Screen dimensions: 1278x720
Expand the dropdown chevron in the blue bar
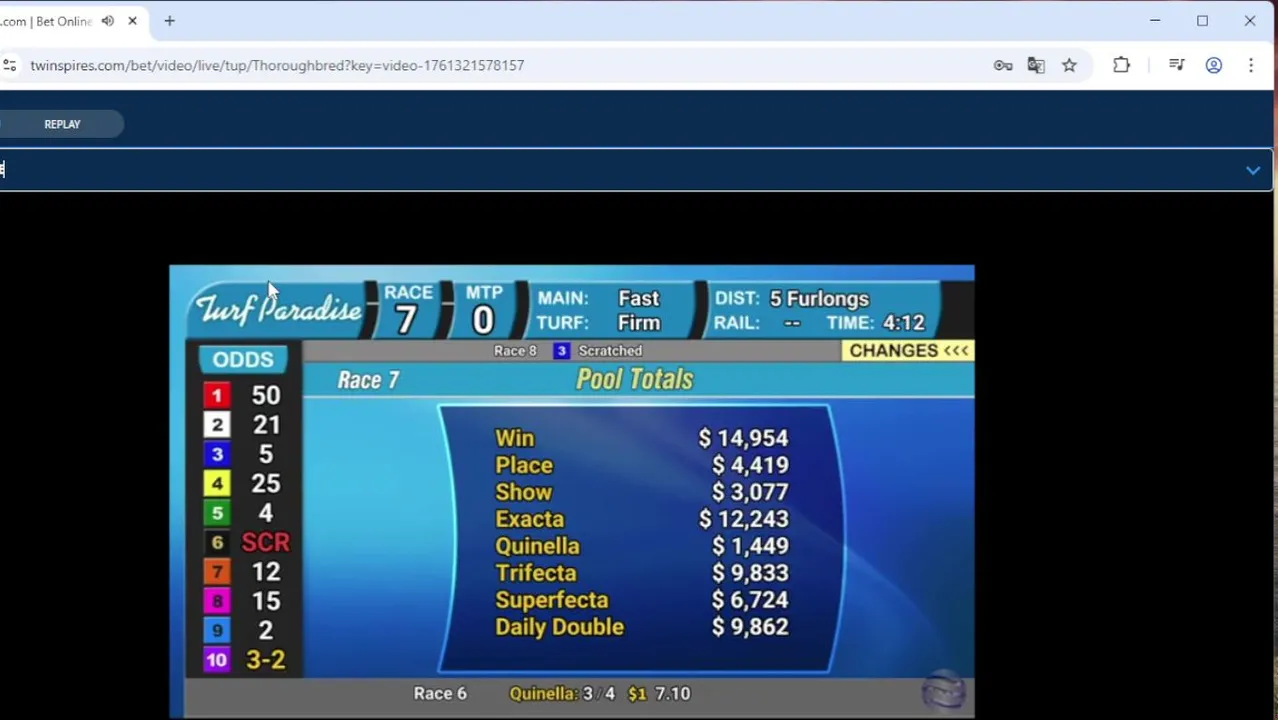[1253, 170]
